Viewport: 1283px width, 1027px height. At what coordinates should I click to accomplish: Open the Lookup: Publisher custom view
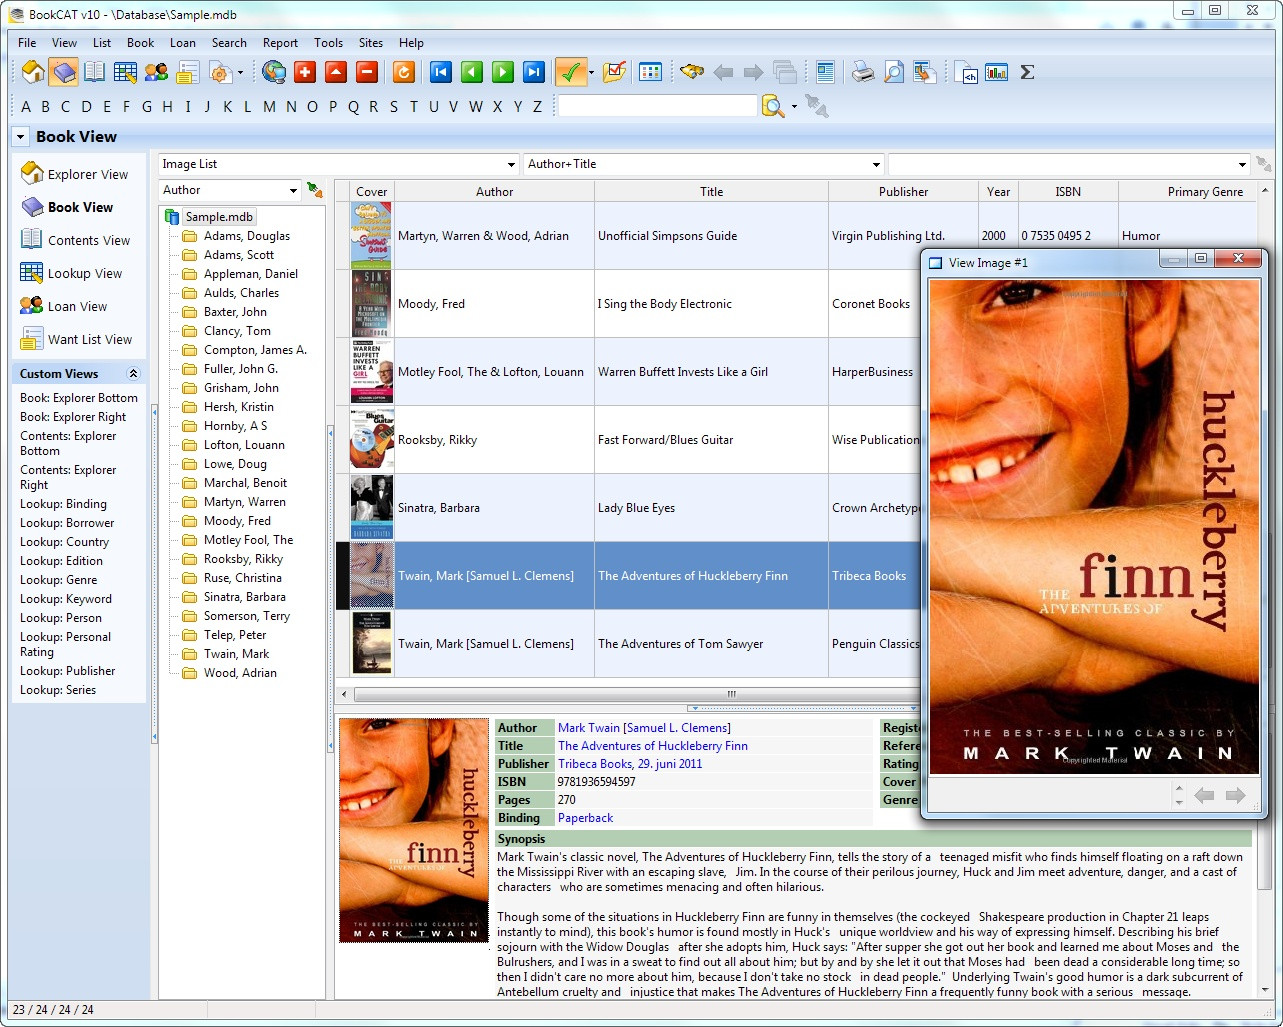tap(67, 671)
